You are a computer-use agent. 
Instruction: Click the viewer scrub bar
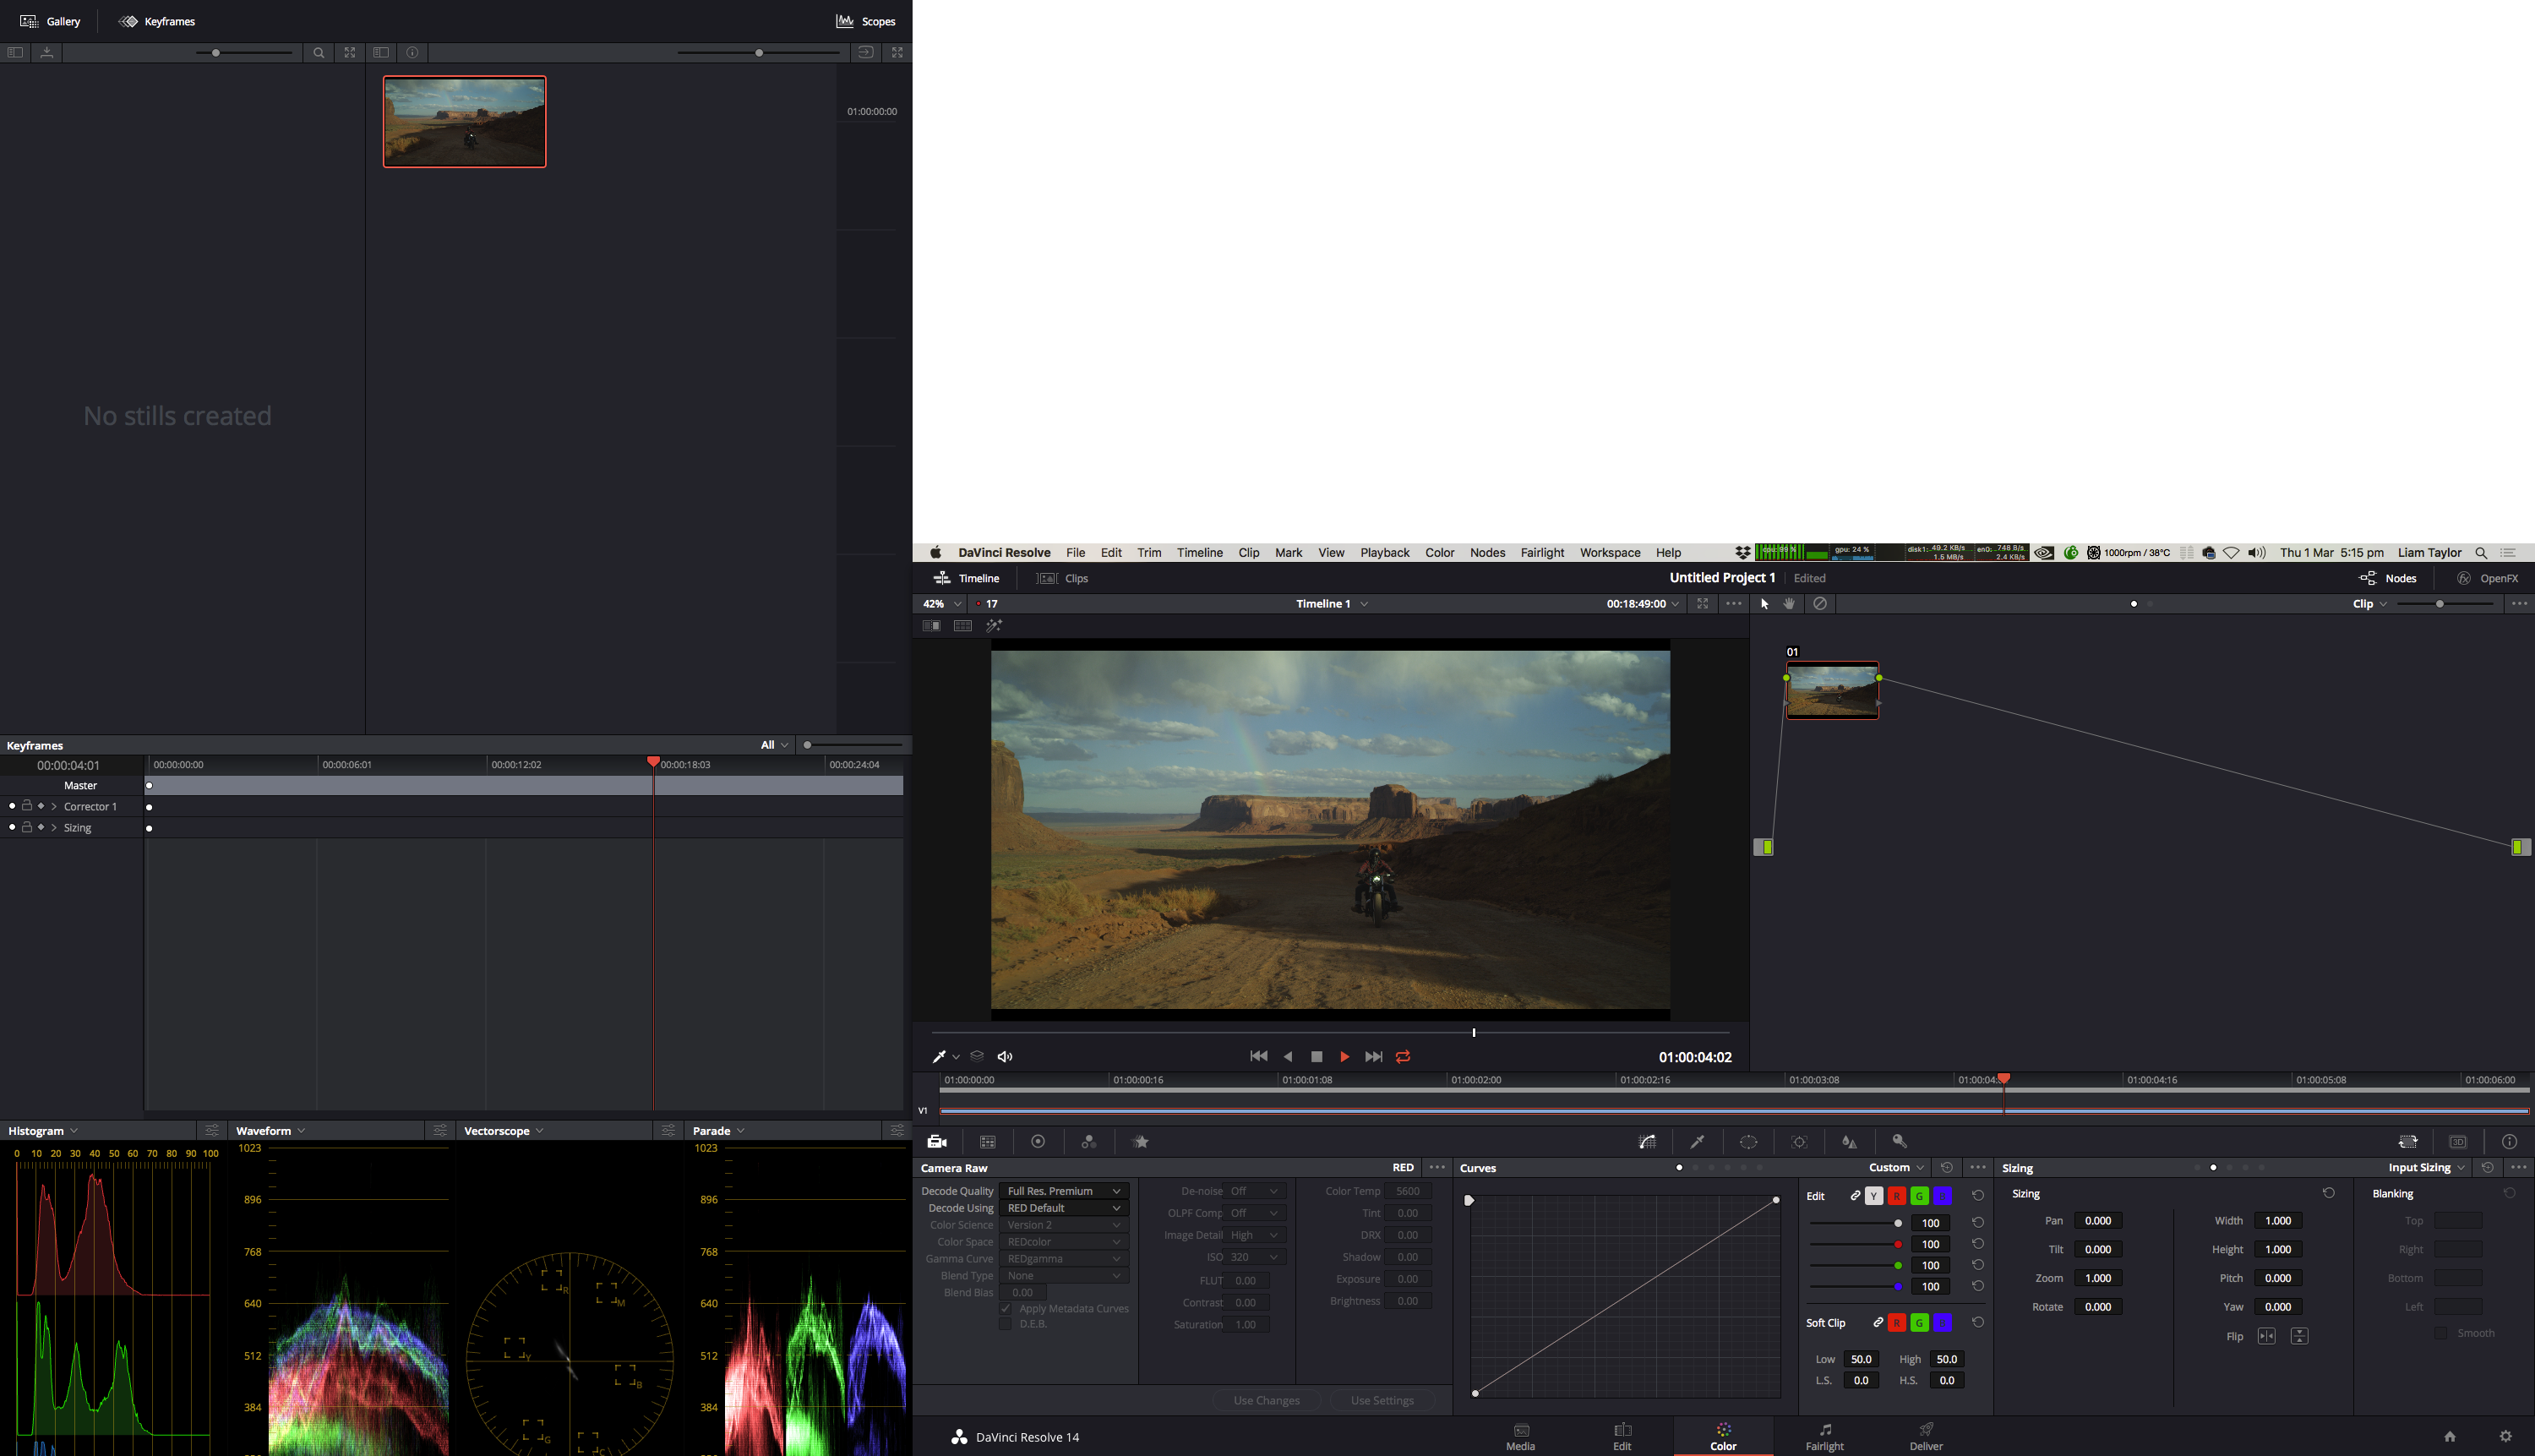[1330, 1032]
